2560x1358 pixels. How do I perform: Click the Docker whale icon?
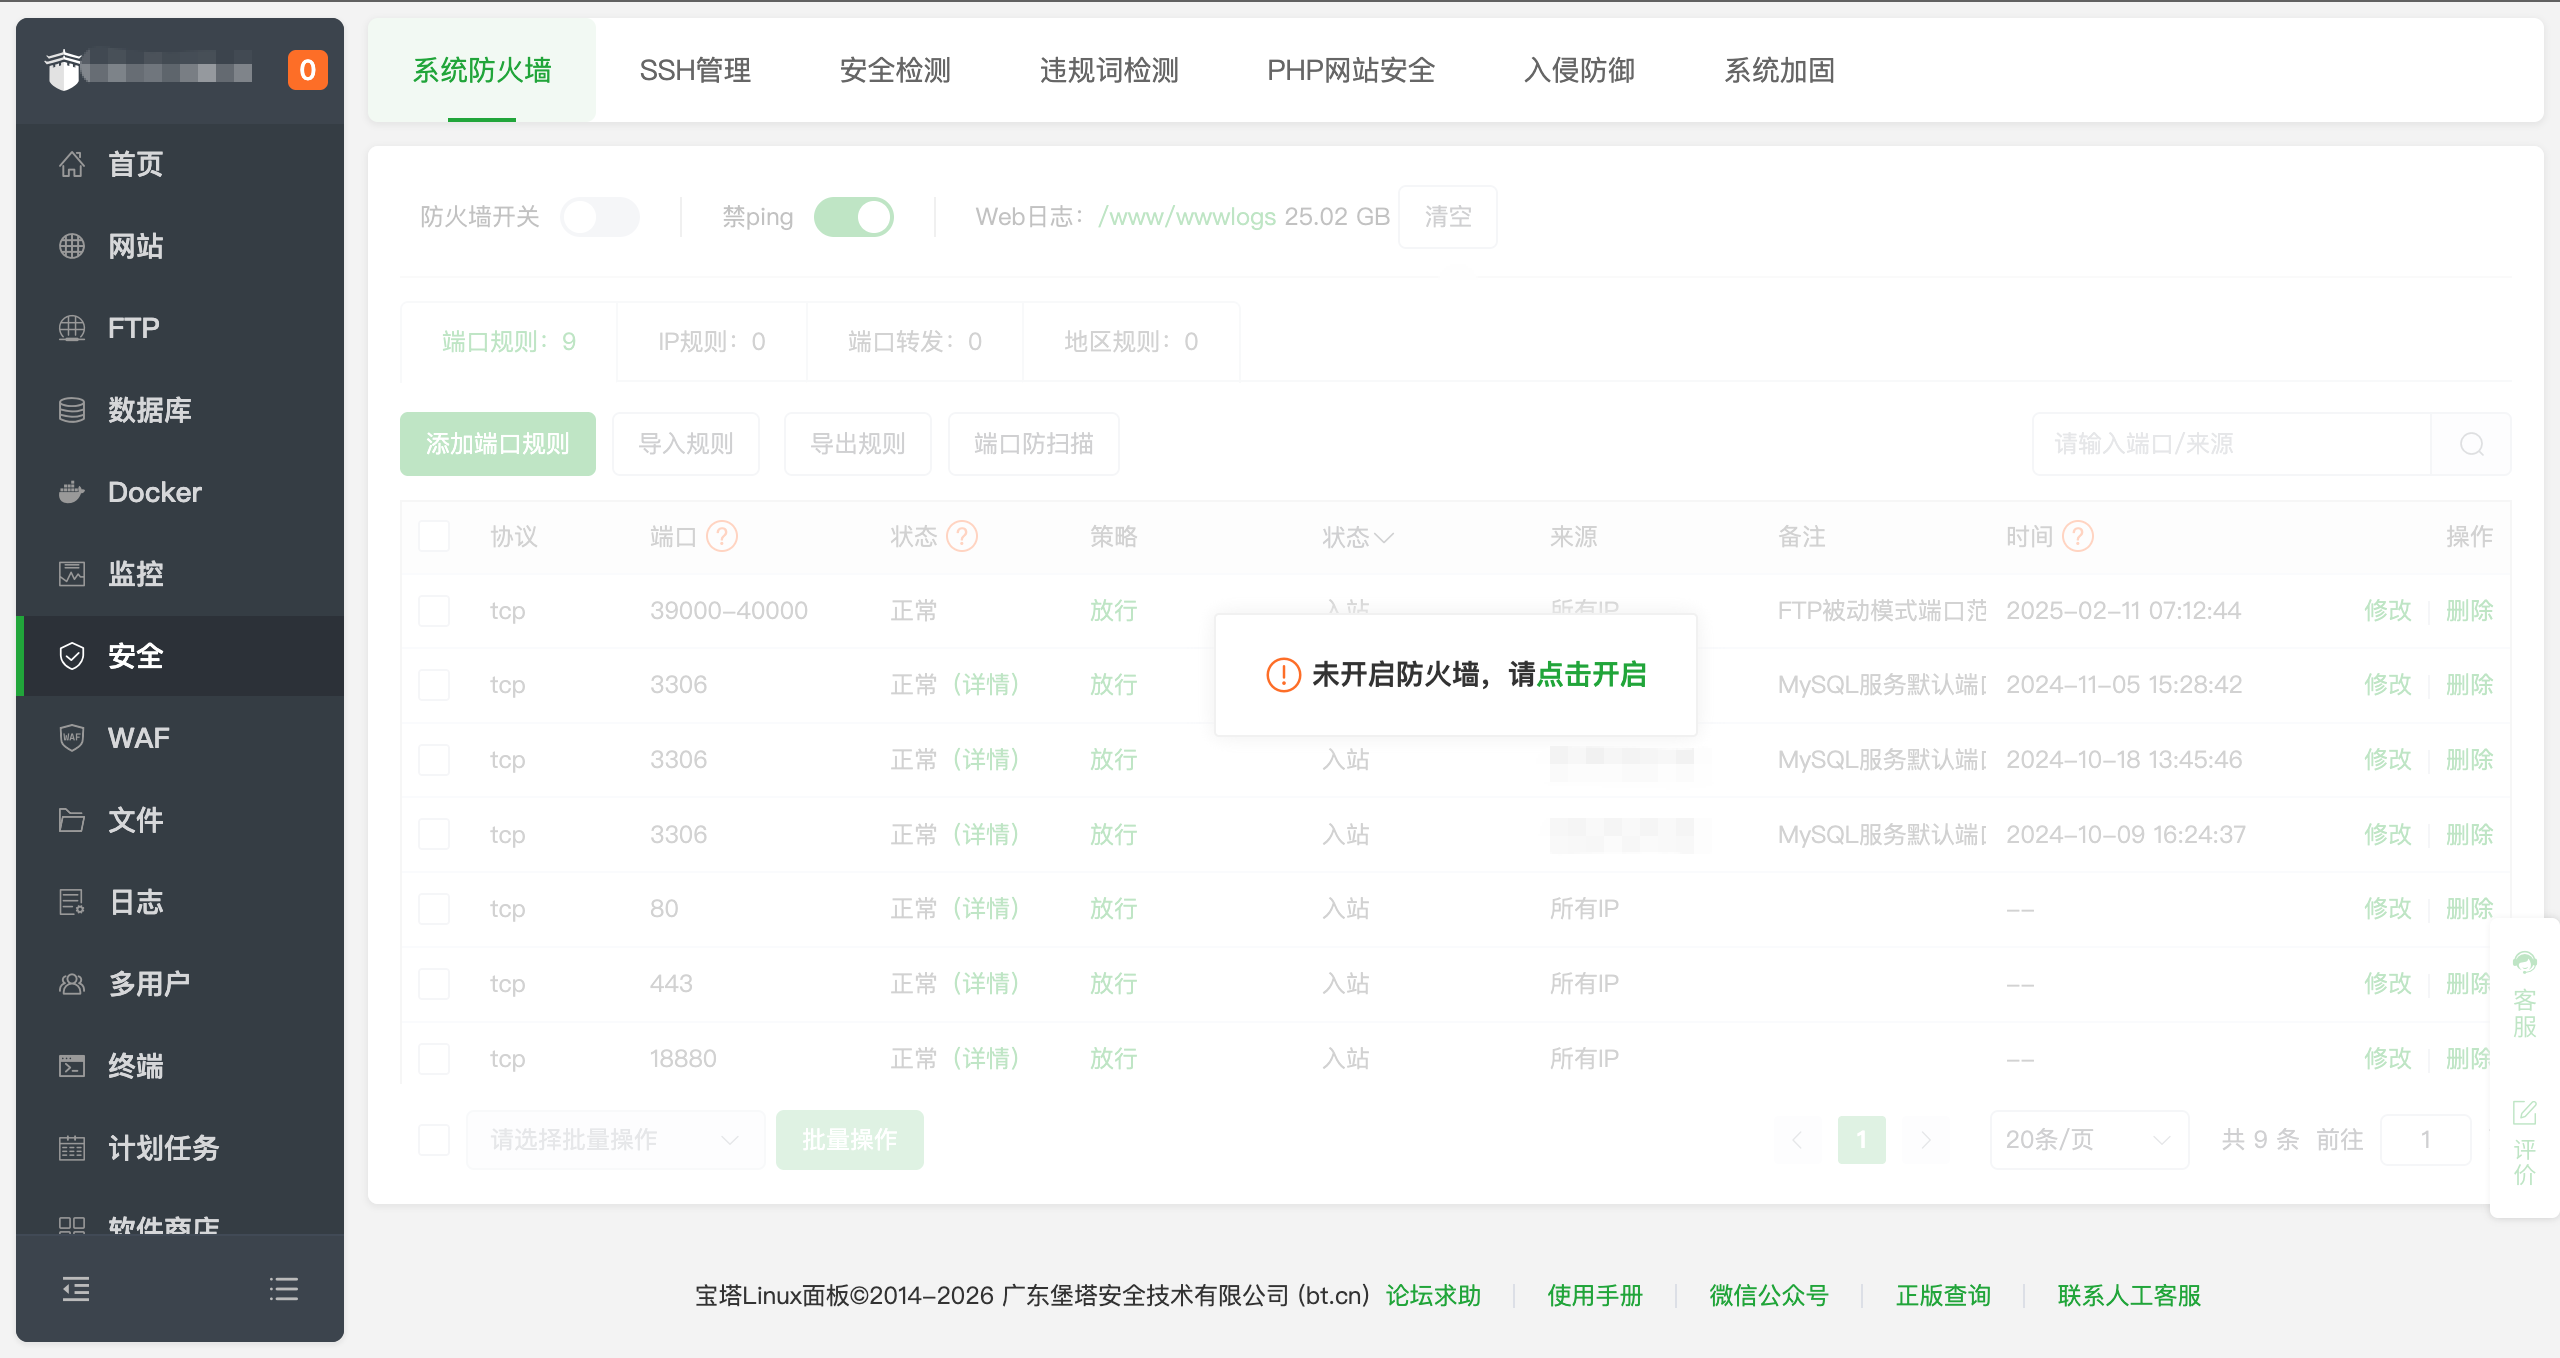[x=72, y=492]
